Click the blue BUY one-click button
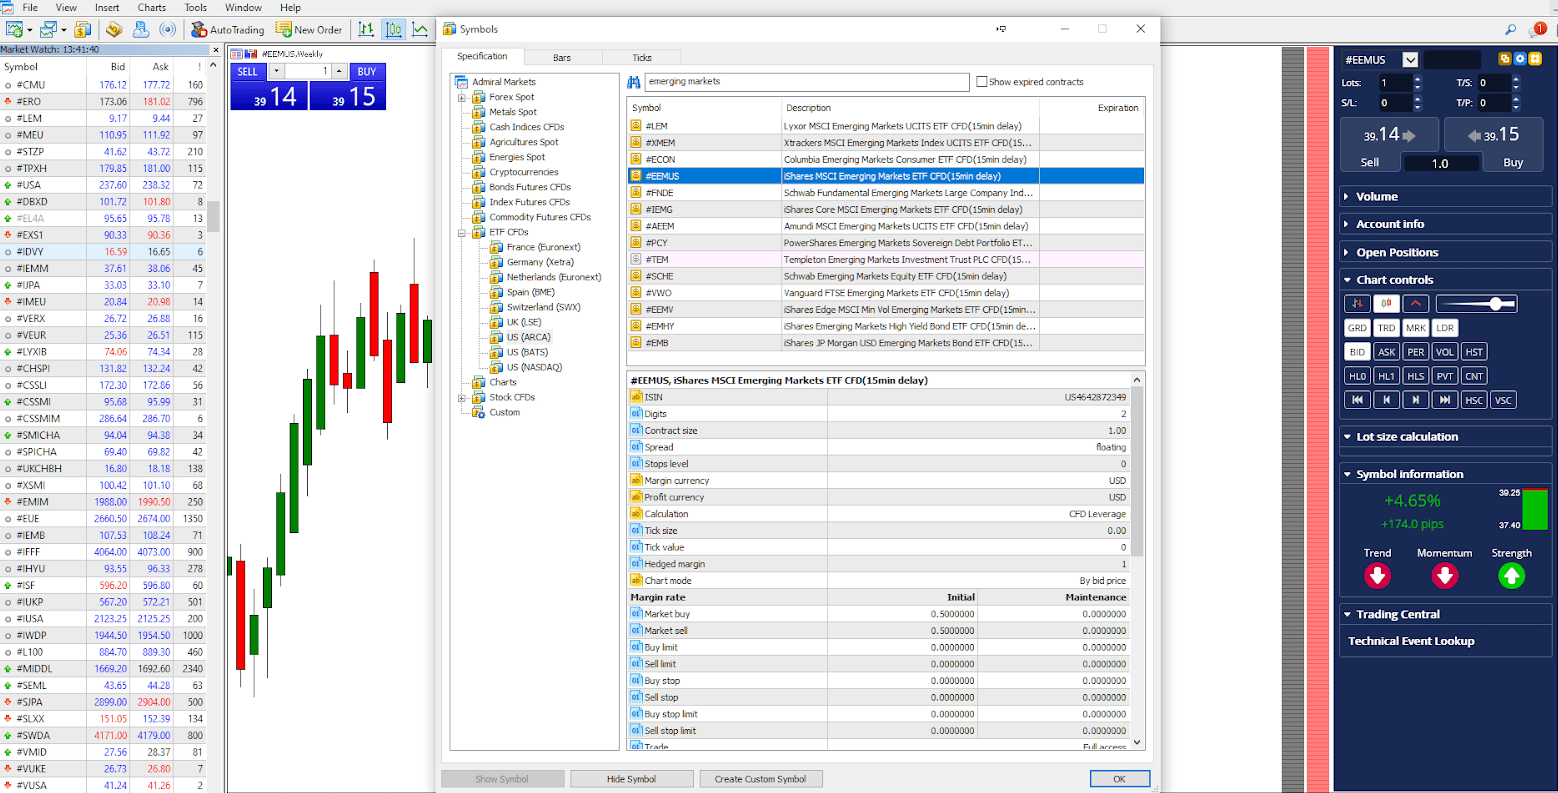Viewport: 1558px width, 793px height. (367, 72)
